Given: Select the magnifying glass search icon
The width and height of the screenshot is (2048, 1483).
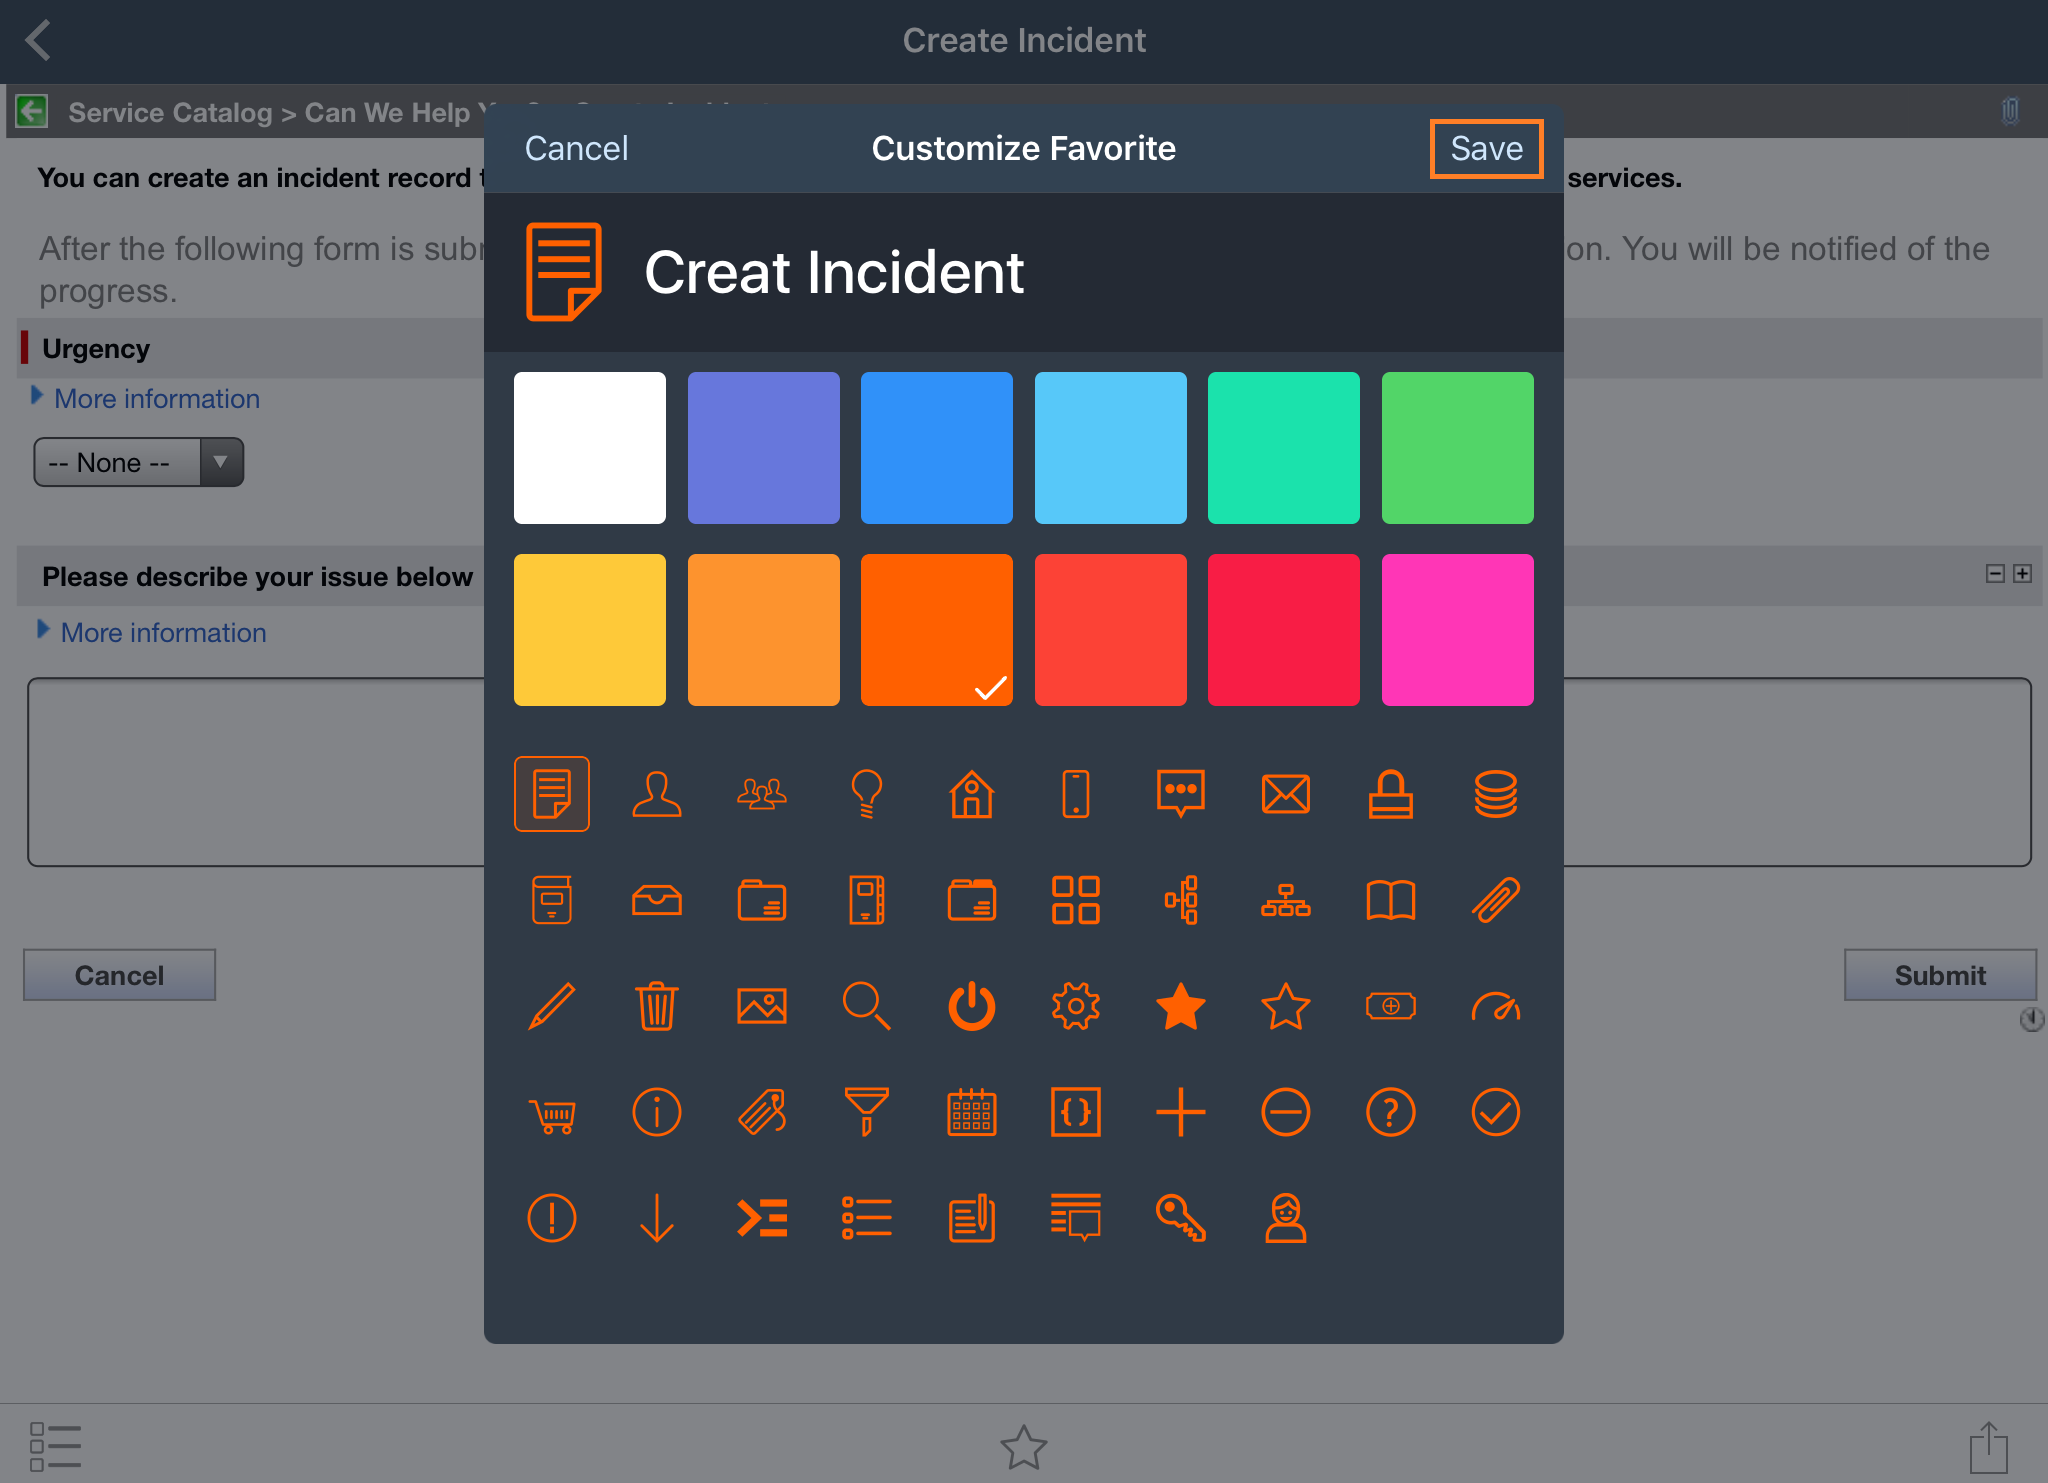Looking at the screenshot, I should [867, 1007].
